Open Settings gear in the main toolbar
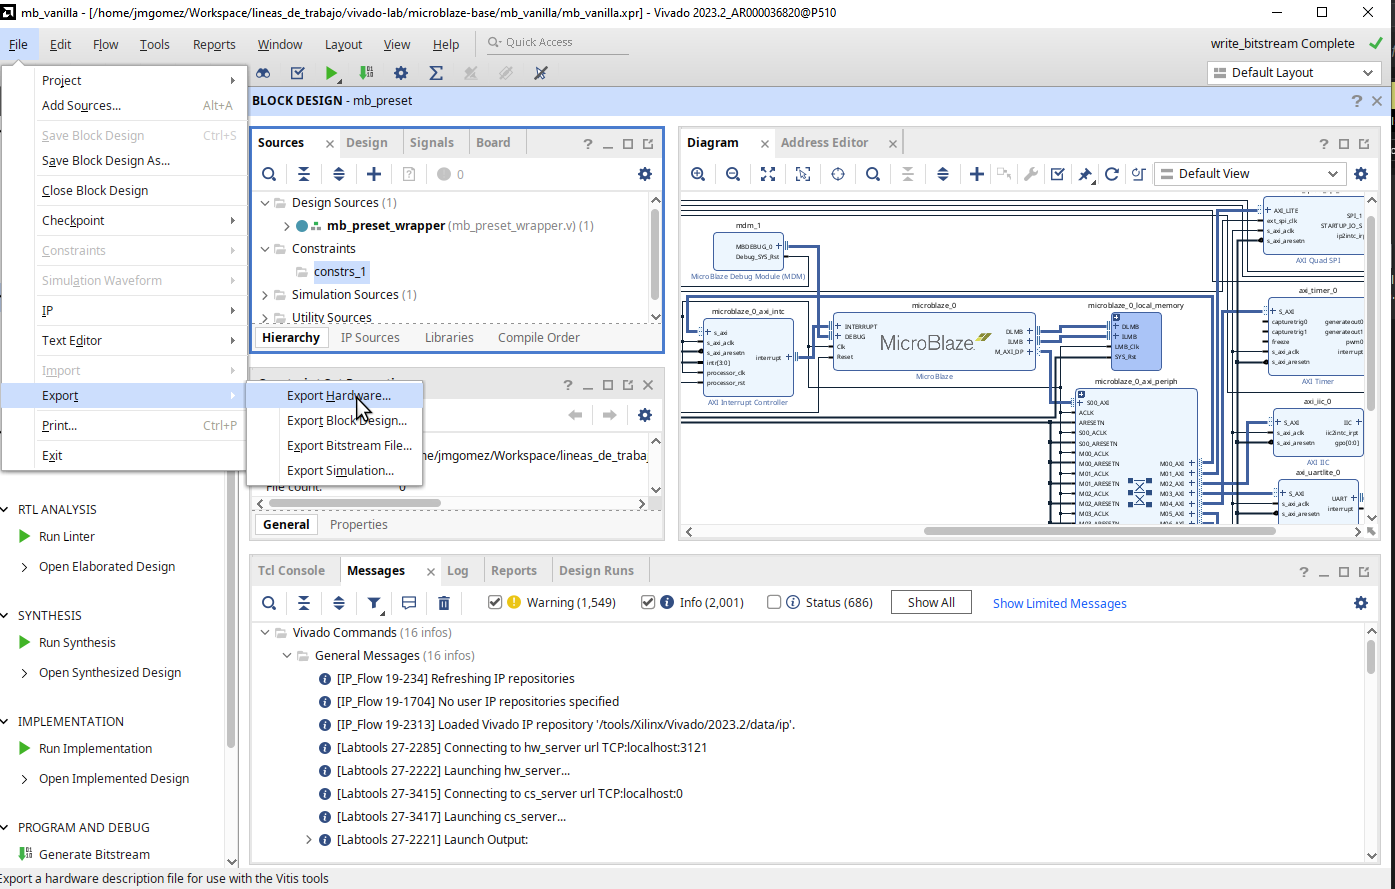1395x889 pixels. [401, 73]
